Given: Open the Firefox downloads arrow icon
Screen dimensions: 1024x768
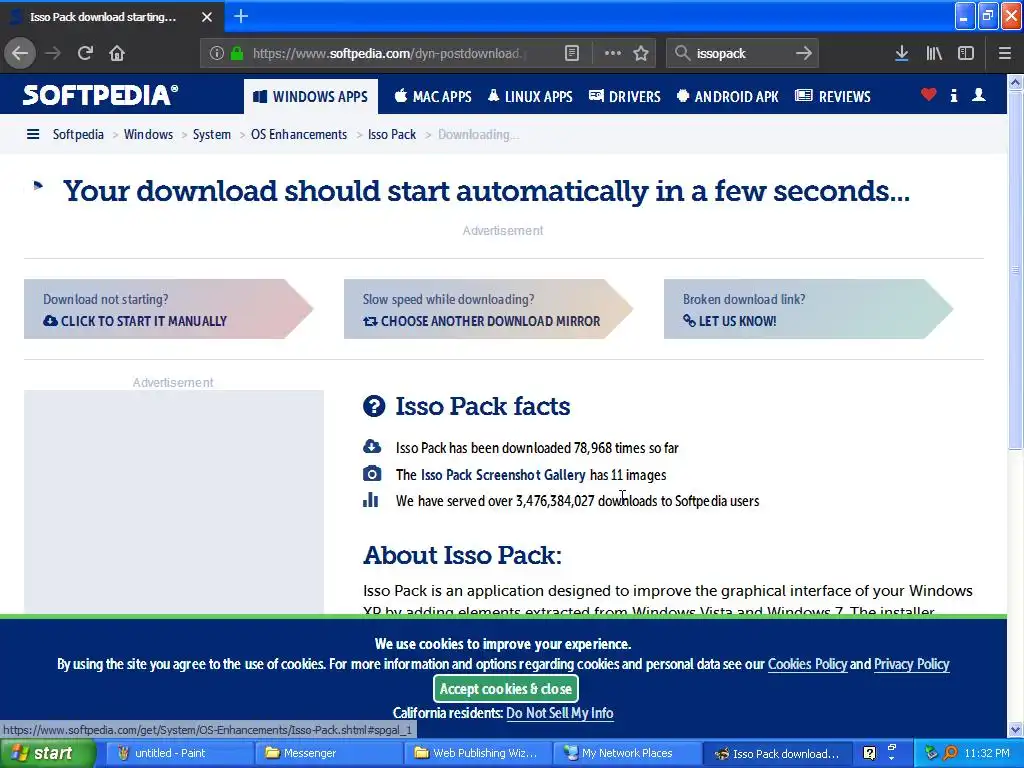Looking at the screenshot, I should (901, 54).
